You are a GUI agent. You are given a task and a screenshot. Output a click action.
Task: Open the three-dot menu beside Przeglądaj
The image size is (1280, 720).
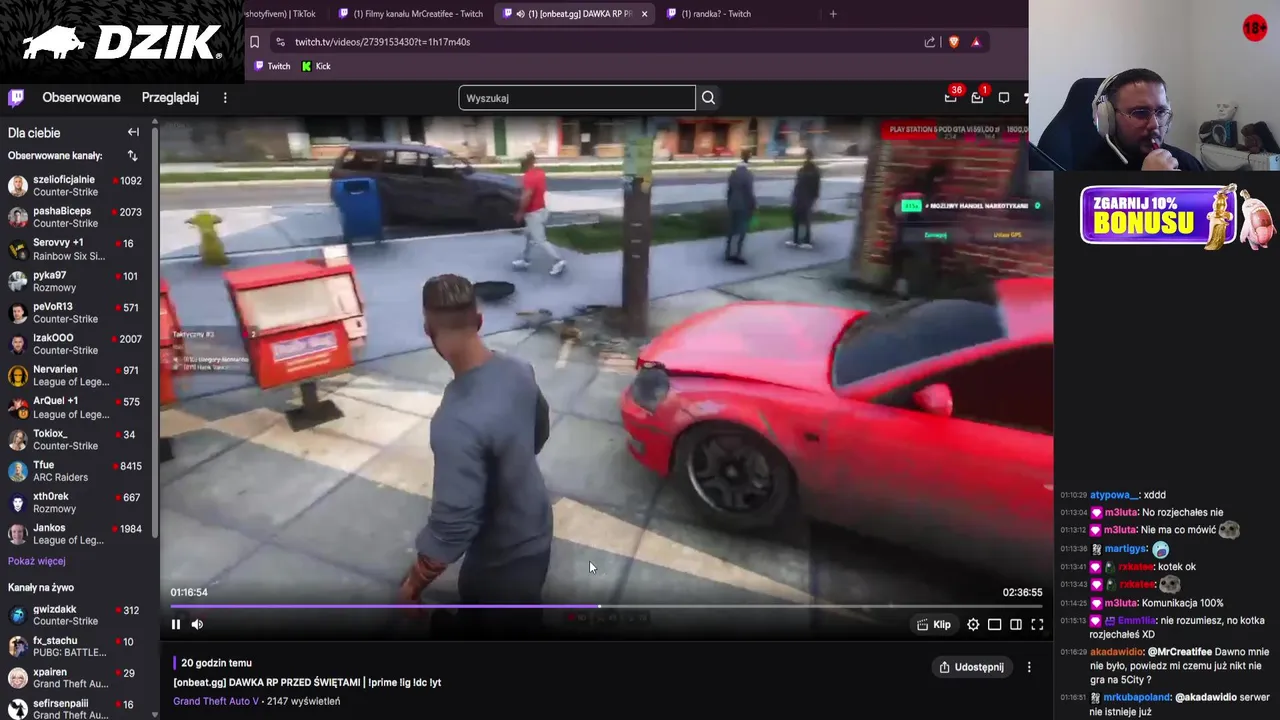click(x=225, y=98)
